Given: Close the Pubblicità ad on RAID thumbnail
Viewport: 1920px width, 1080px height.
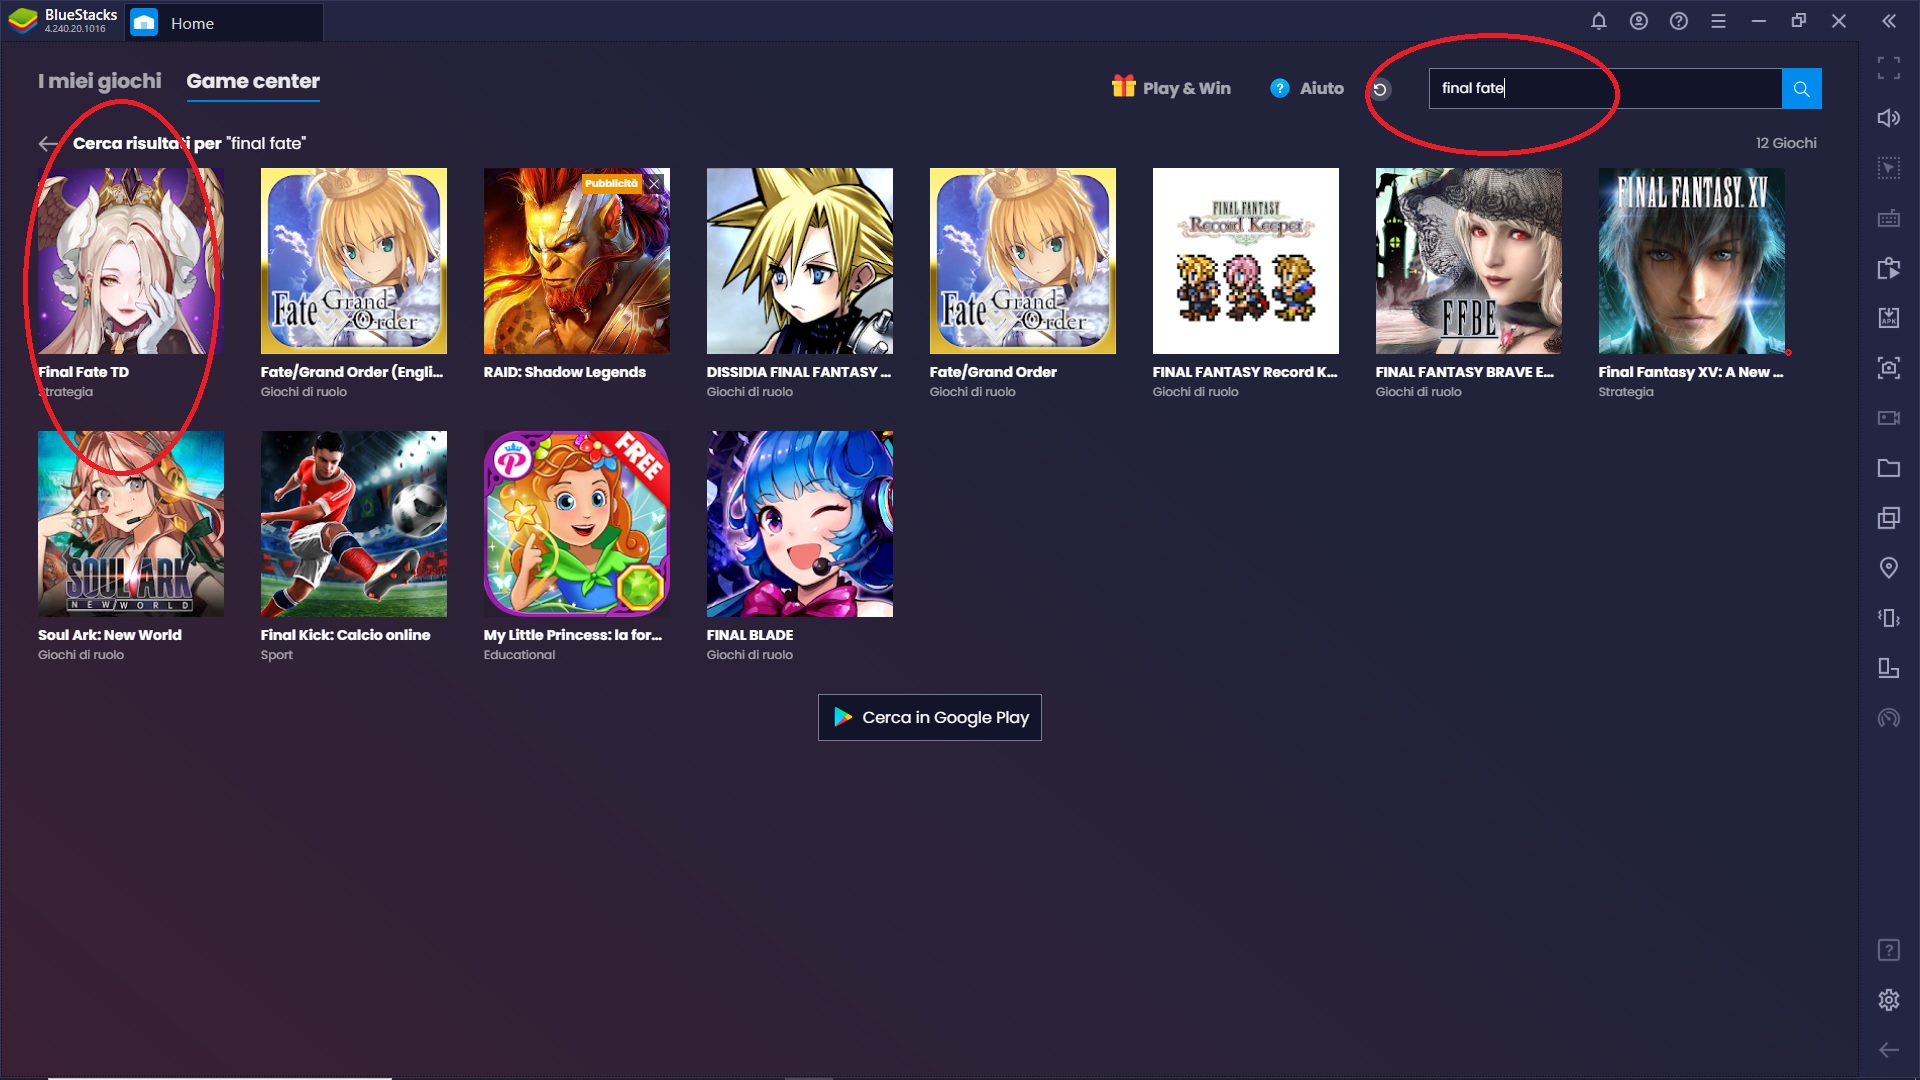Looking at the screenshot, I should pyautogui.click(x=654, y=184).
